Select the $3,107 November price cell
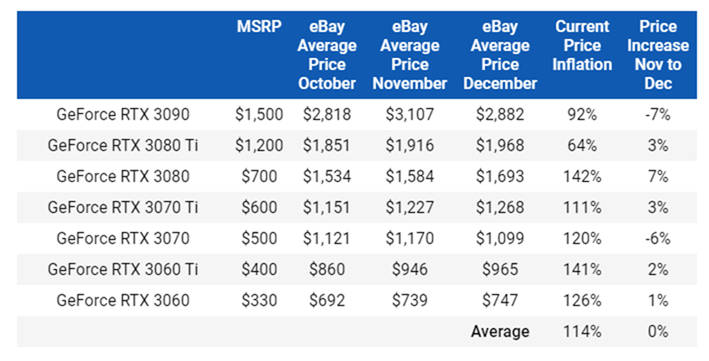The height and width of the screenshot is (361, 709). tap(410, 114)
